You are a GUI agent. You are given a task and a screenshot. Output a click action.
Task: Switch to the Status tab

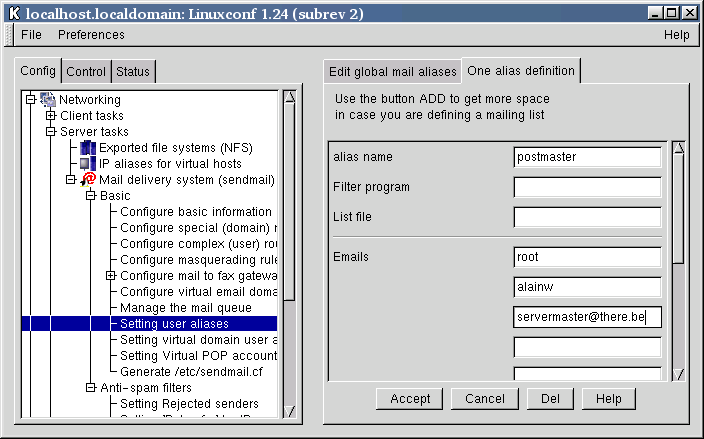click(x=133, y=71)
